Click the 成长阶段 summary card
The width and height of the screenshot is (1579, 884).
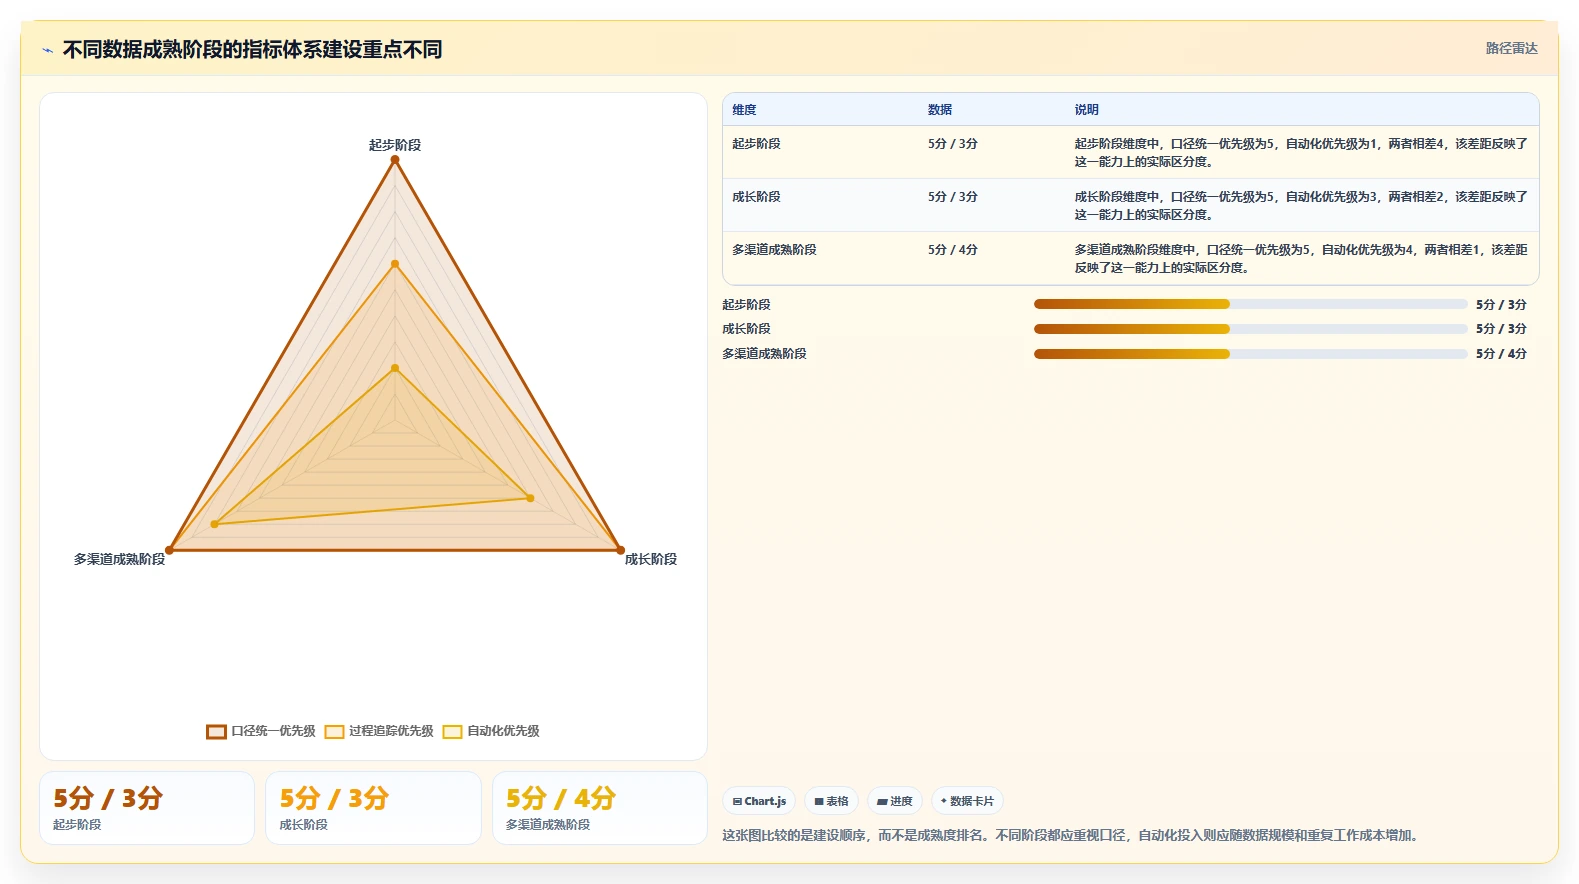coord(373,808)
